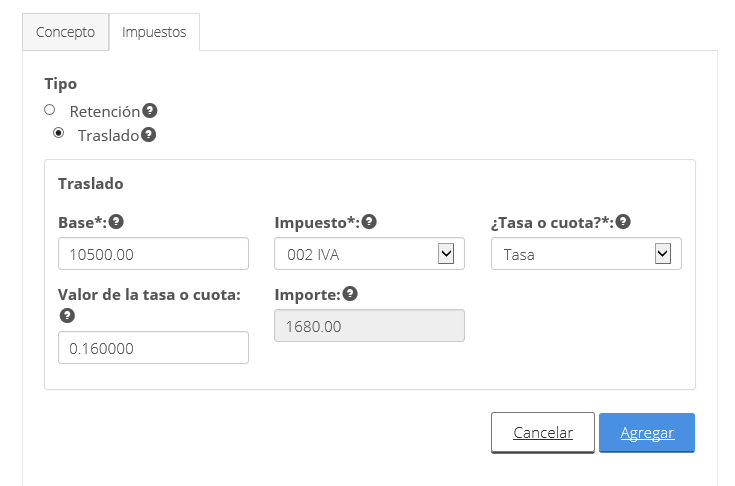The width and height of the screenshot is (735, 486).
Task: Click help icon next to Traslado
Action: pos(148,135)
